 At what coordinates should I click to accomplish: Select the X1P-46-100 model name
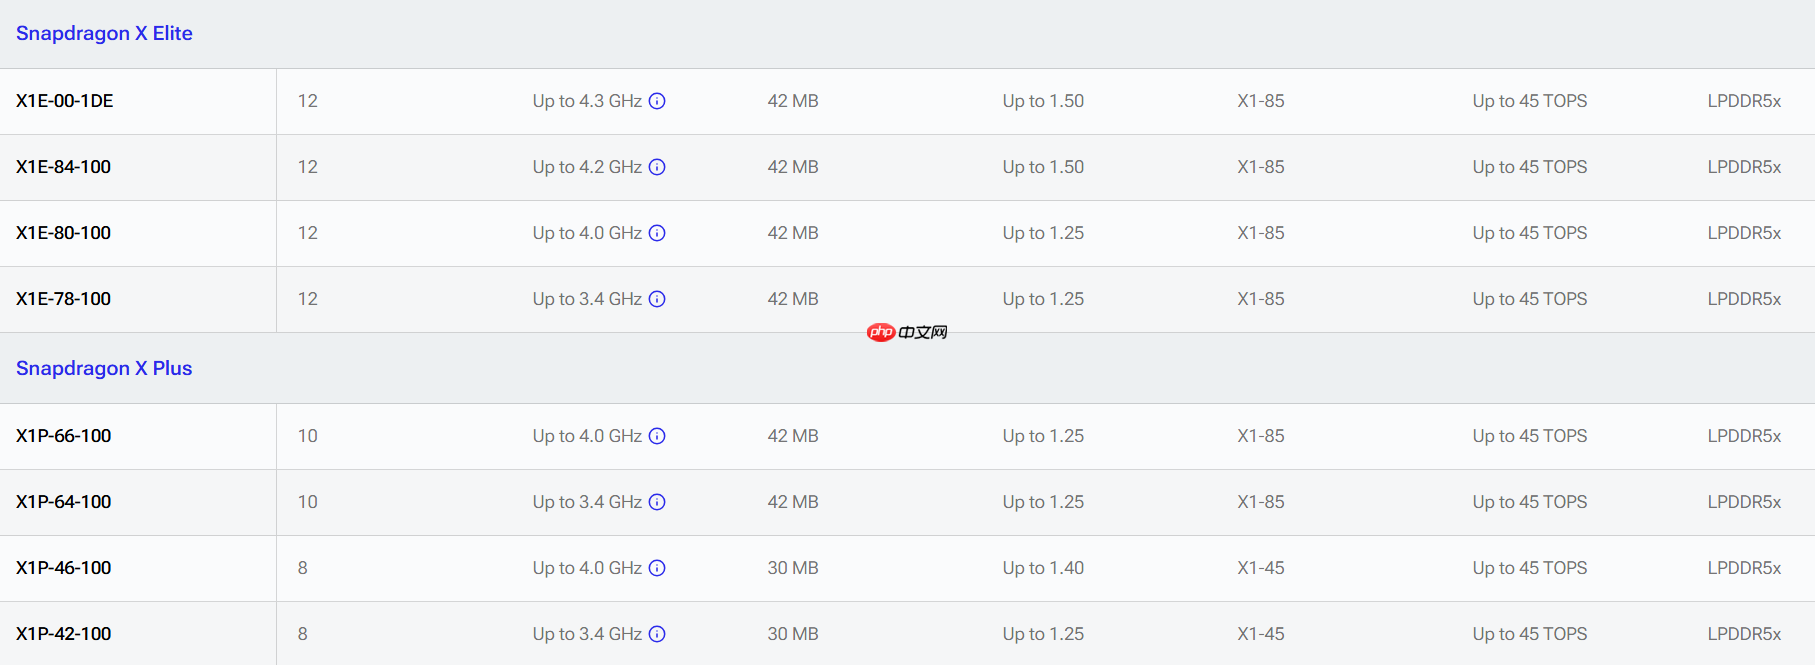(x=64, y=568)
